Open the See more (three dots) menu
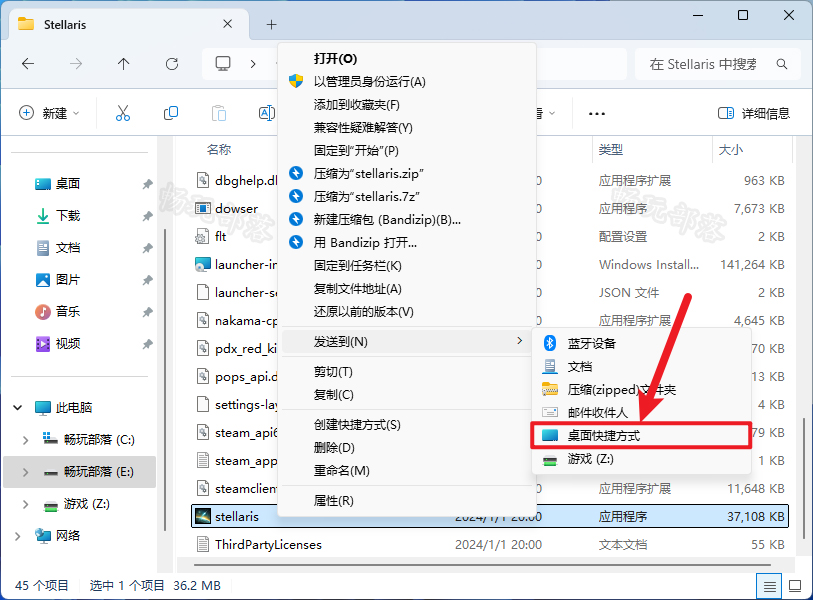The image size is (813, 600). pos(597,114)
